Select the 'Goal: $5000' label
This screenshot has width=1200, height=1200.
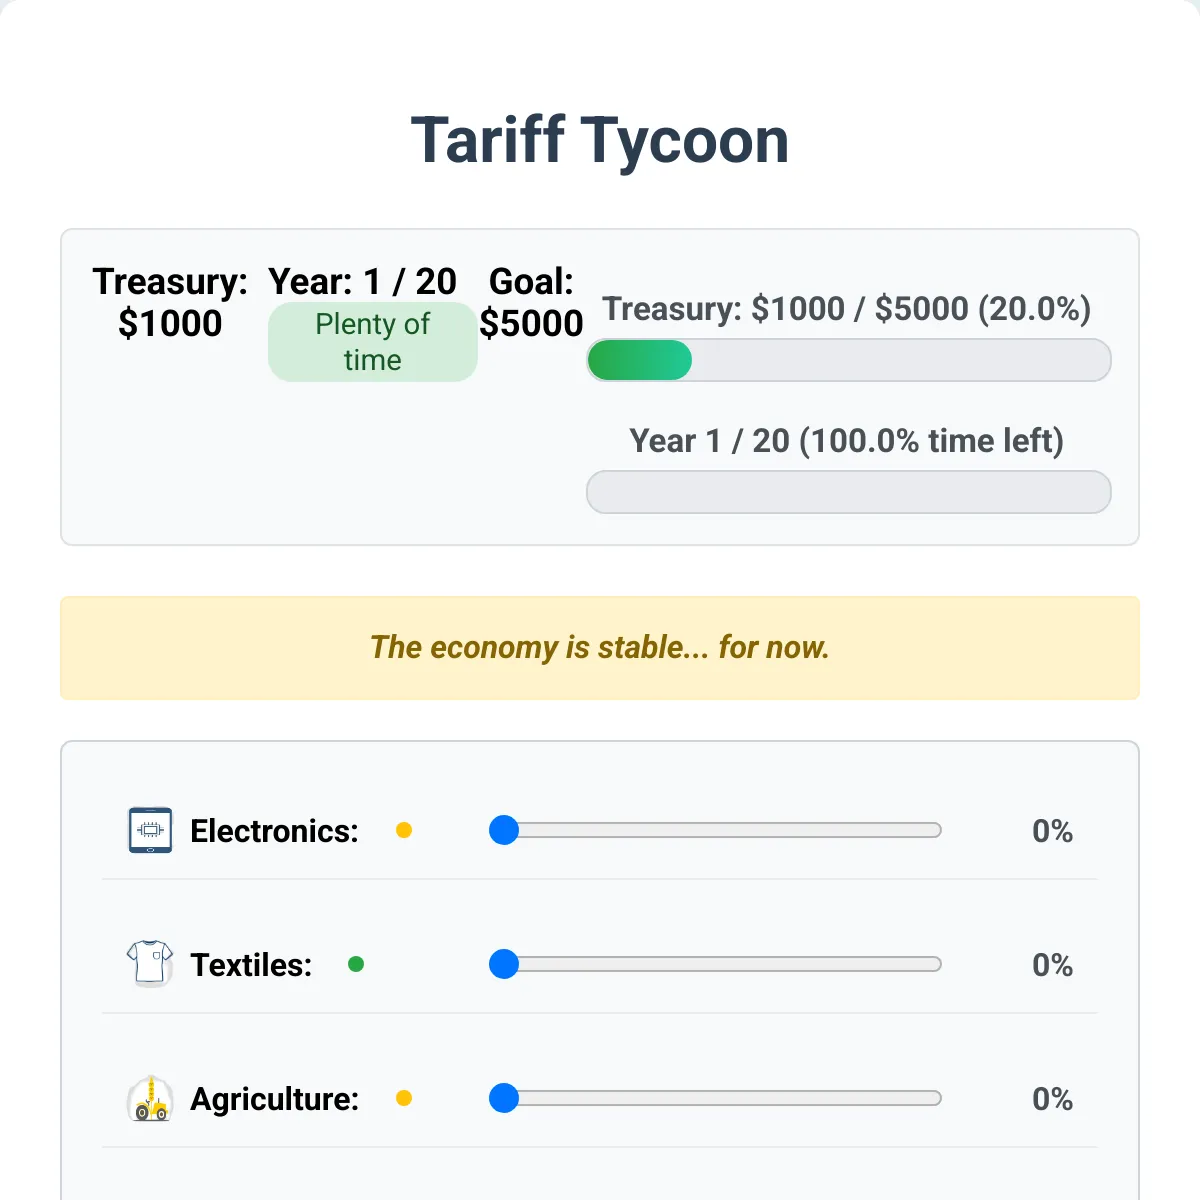pyautogui.click(x=531, y=303)
